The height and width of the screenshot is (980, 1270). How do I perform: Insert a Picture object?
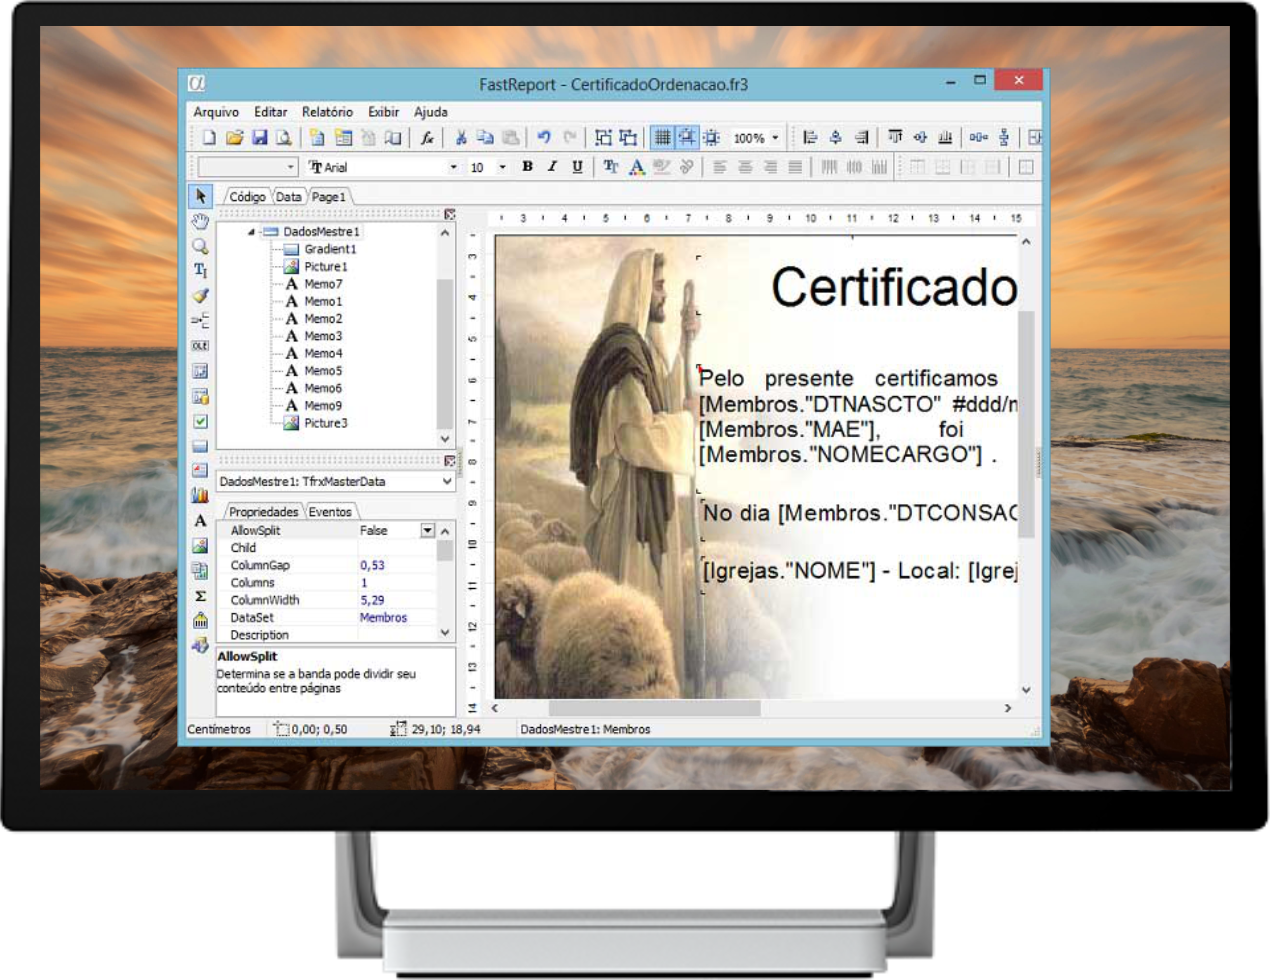200,543
